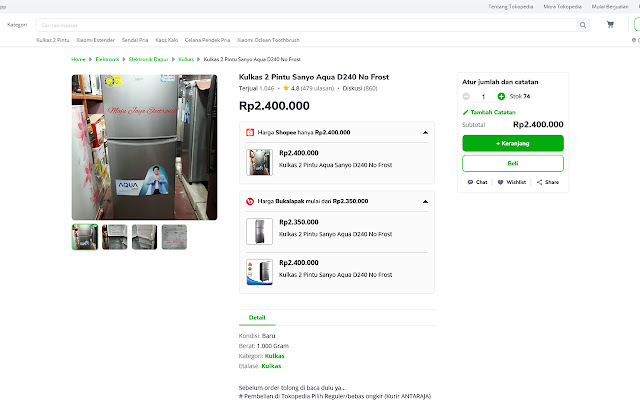Click the Beli button
The image size is (640, 400).
click(513, 163)
